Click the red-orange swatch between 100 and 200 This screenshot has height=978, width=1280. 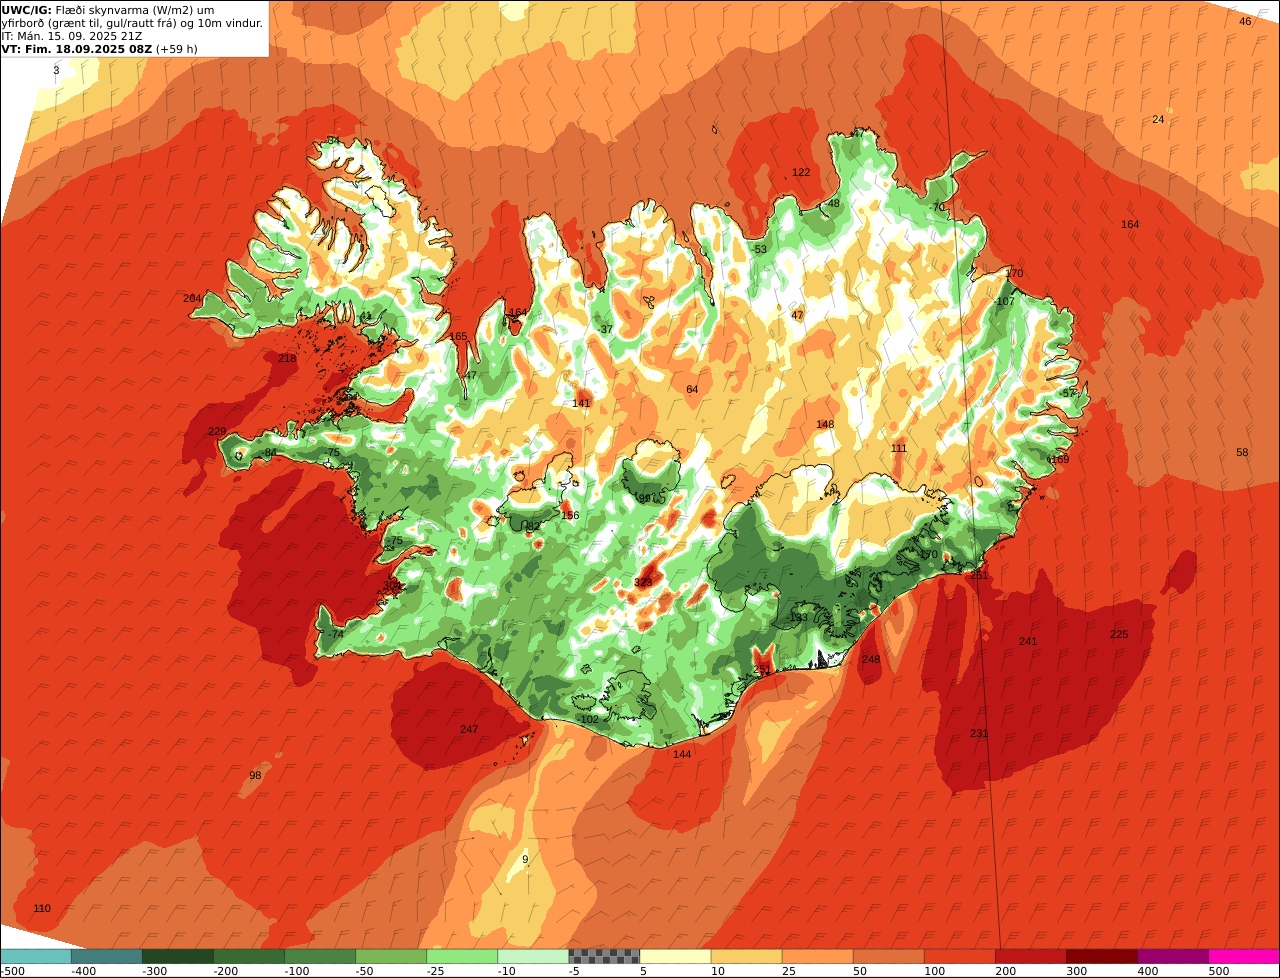point(959,956)
